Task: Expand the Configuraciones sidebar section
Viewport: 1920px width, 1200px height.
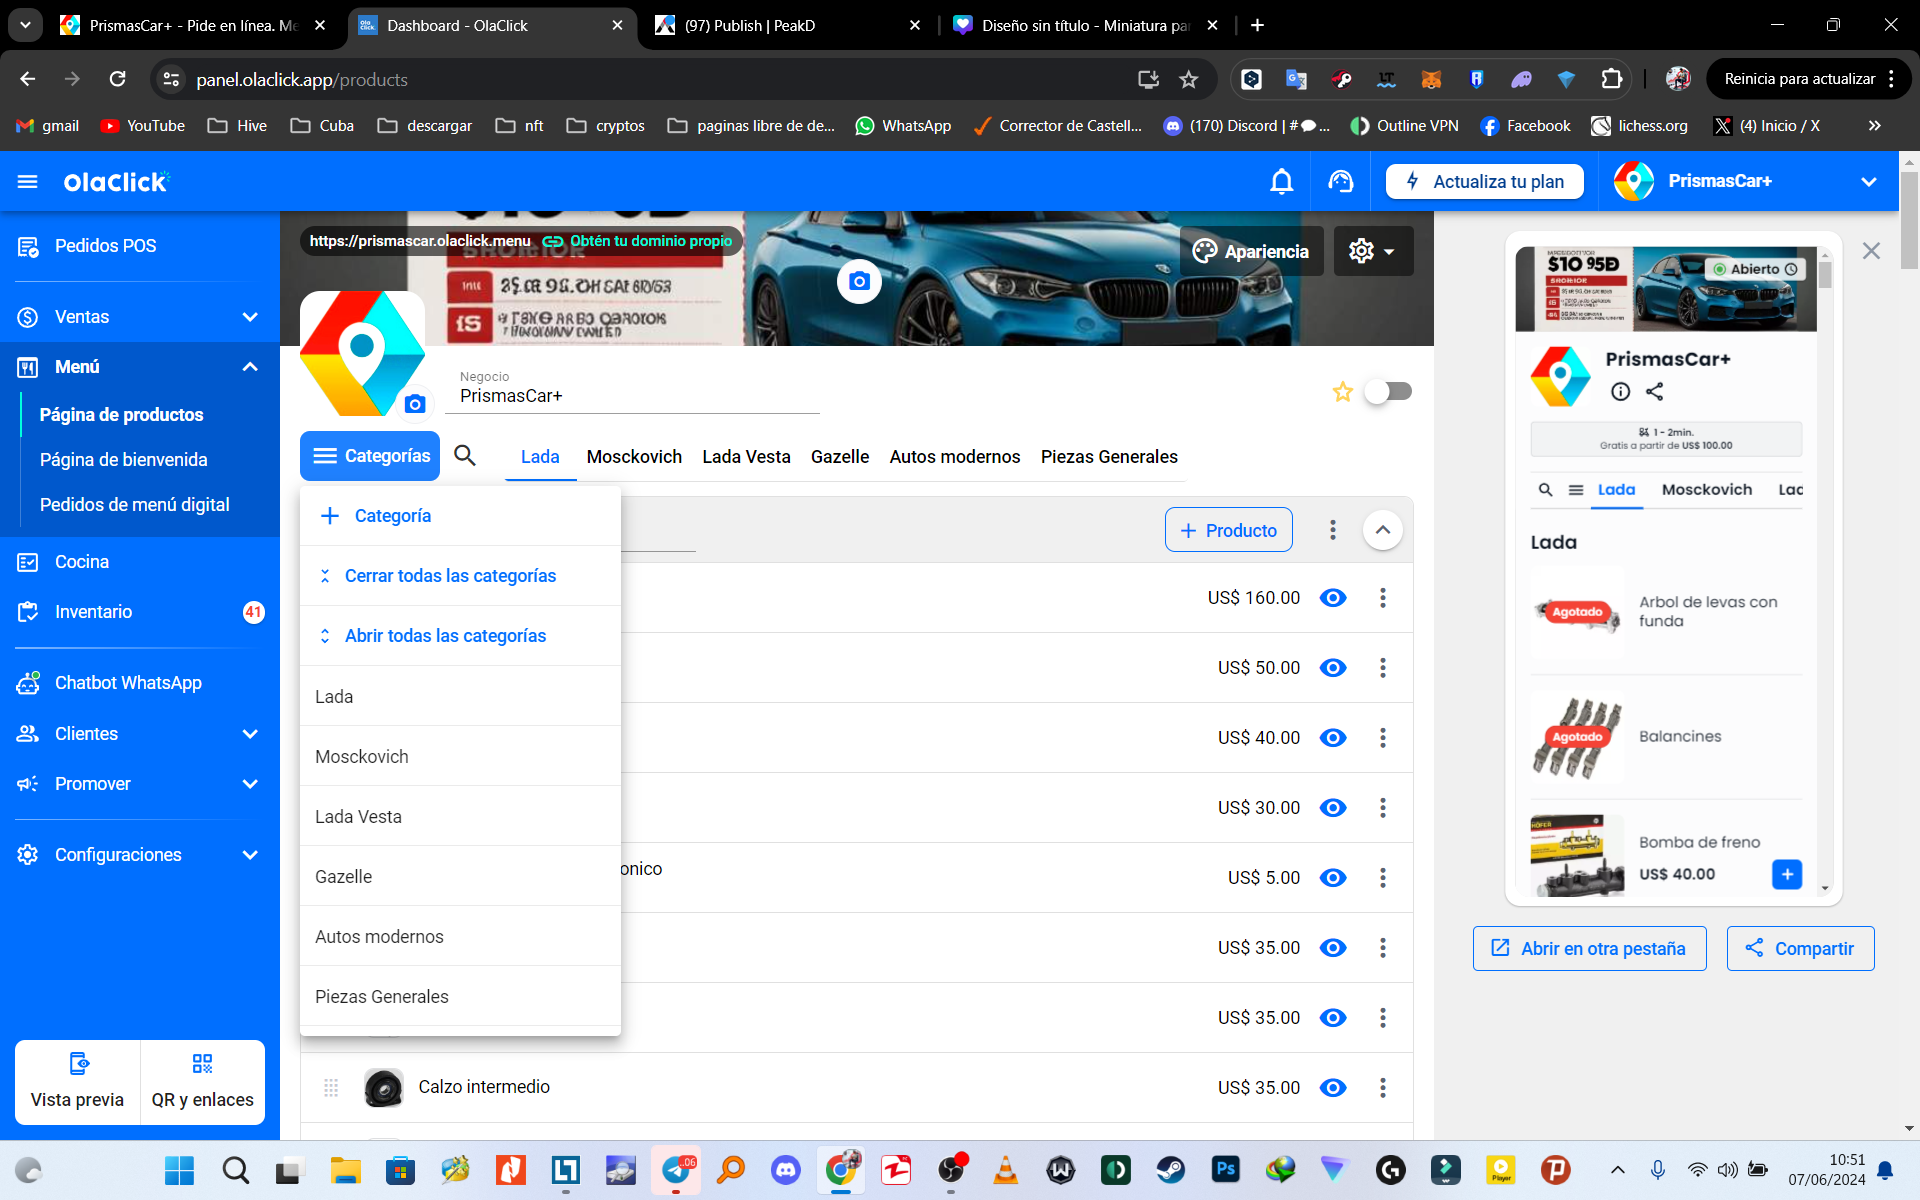Action: pos(140,855)
